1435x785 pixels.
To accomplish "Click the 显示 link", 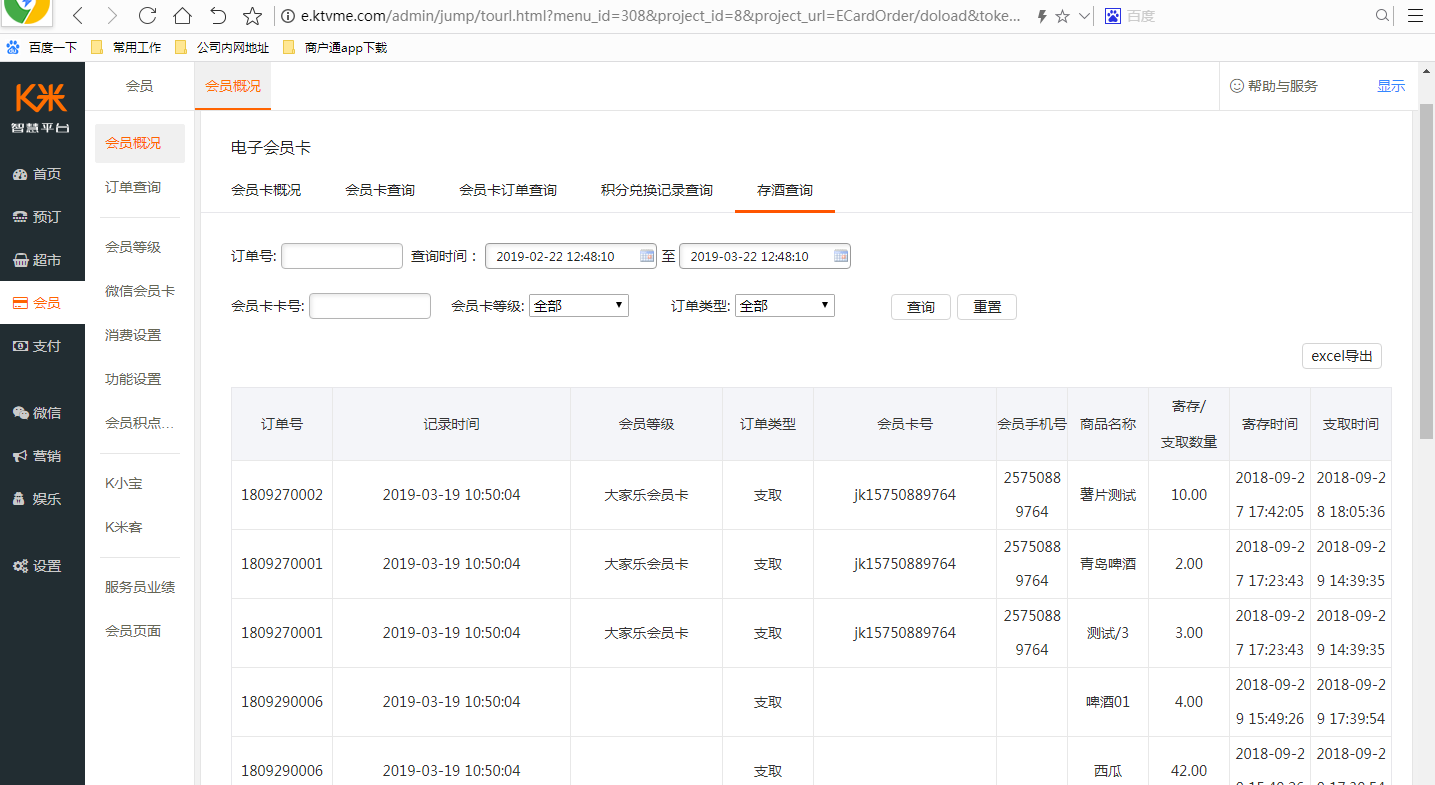I will tap(1391, 86).
